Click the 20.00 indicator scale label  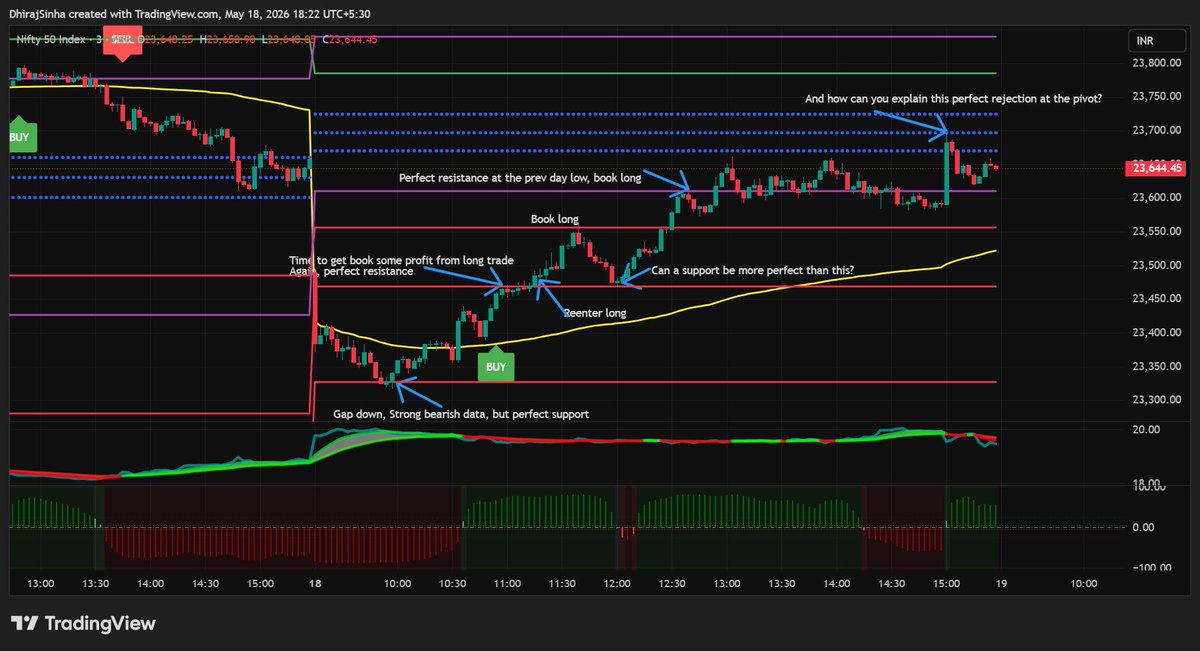click(1145, 430)
